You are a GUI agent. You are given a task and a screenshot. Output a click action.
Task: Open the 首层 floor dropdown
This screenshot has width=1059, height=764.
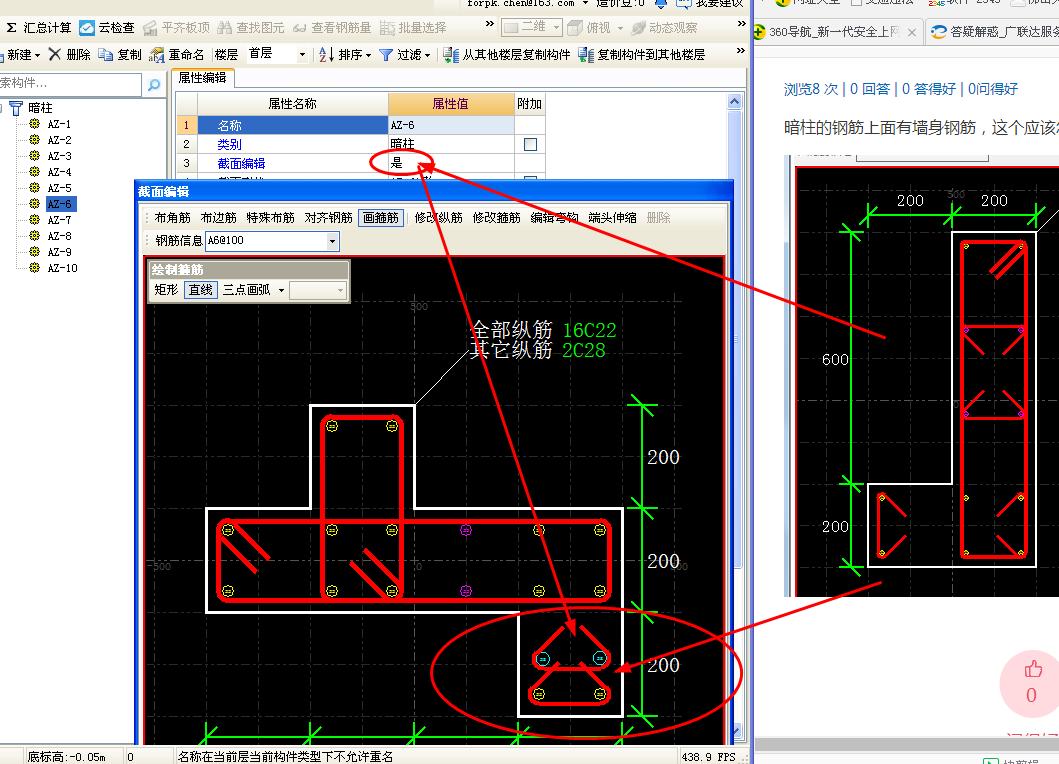coord(302,55)
